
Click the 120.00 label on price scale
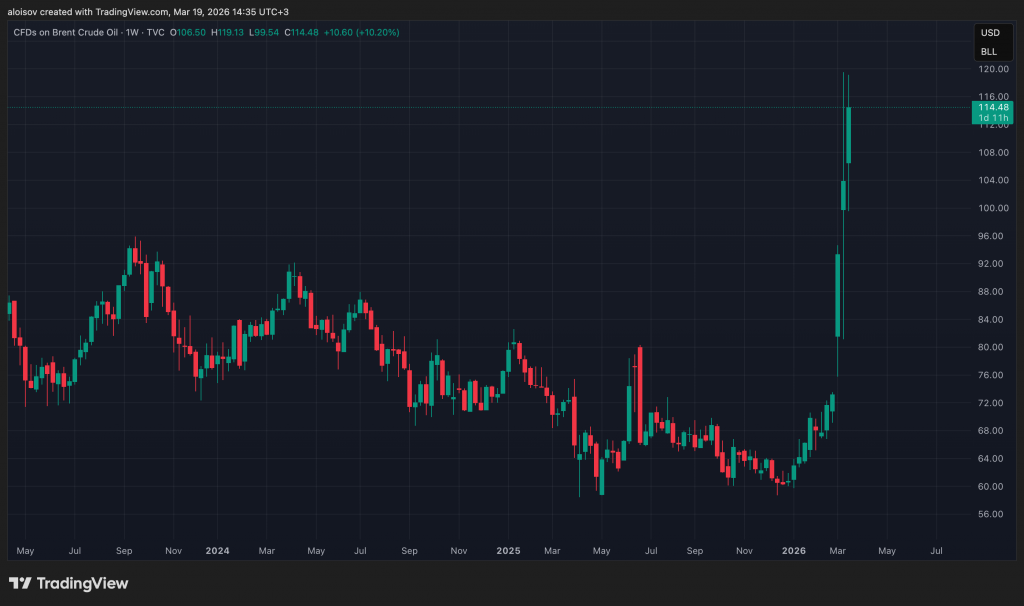pos(992,69)
